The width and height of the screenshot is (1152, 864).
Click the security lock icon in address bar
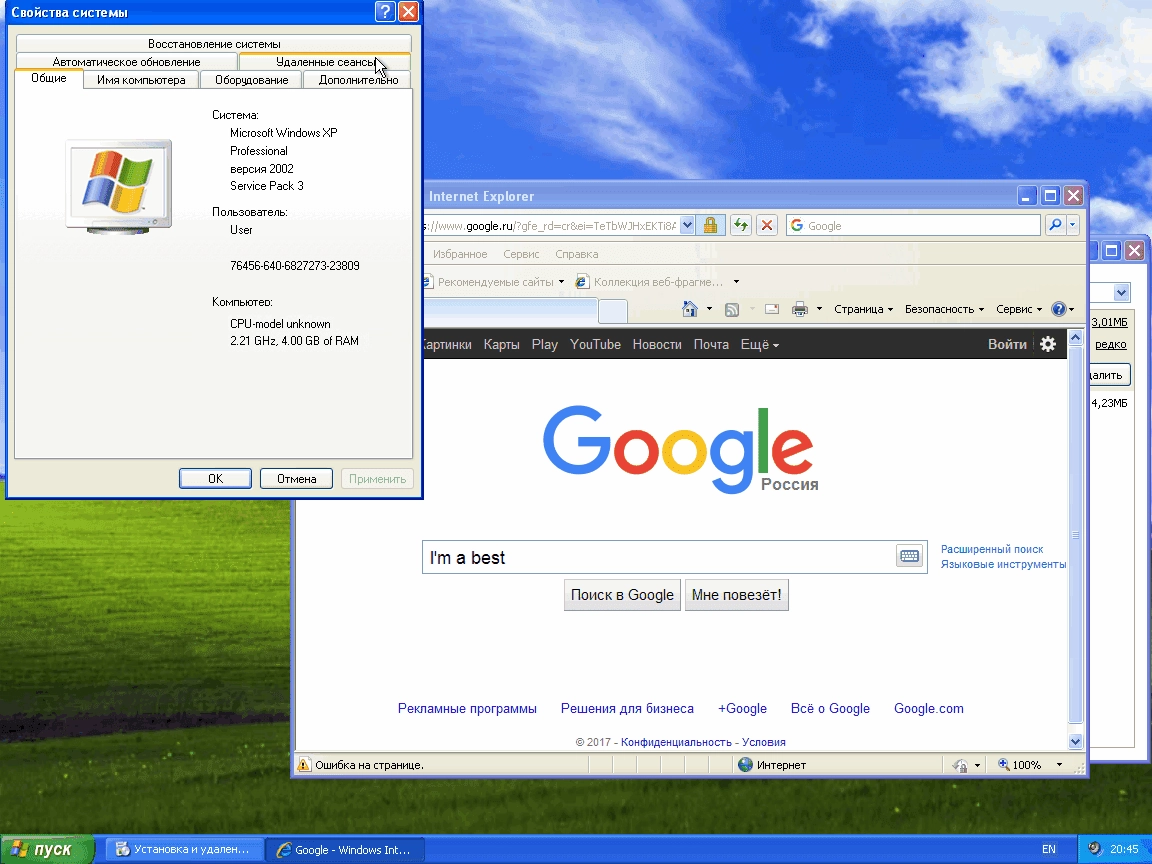point(710,226)
